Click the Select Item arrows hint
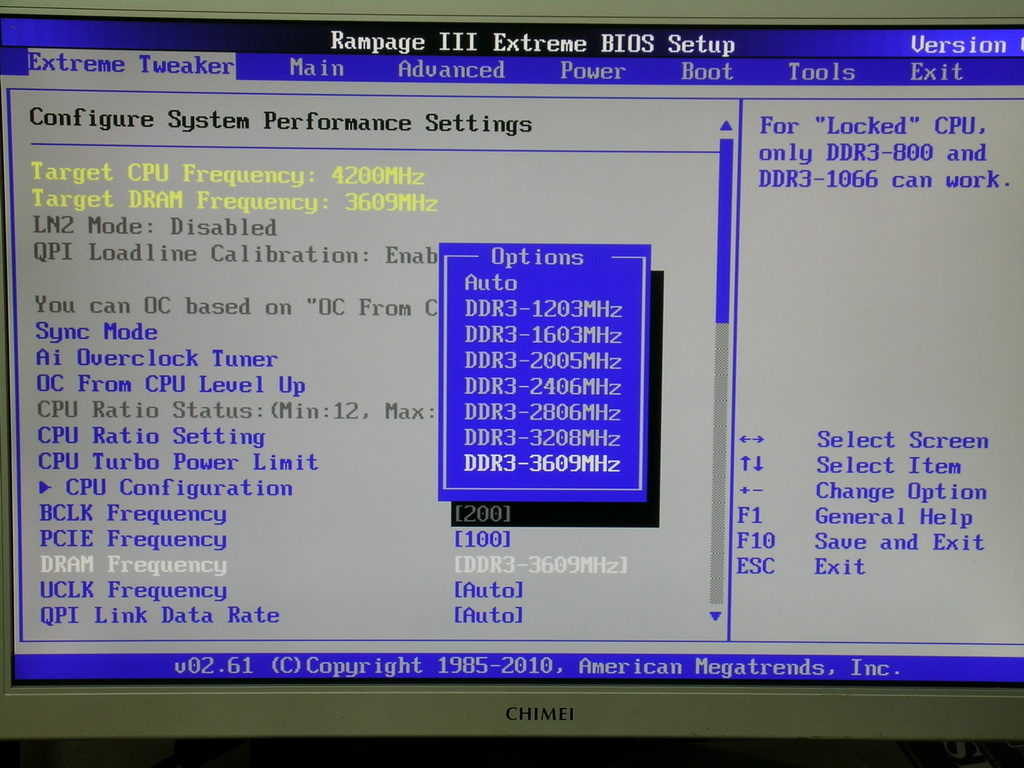The width and height of the screenshot is (1024, 768). click(x=850, y=466)
